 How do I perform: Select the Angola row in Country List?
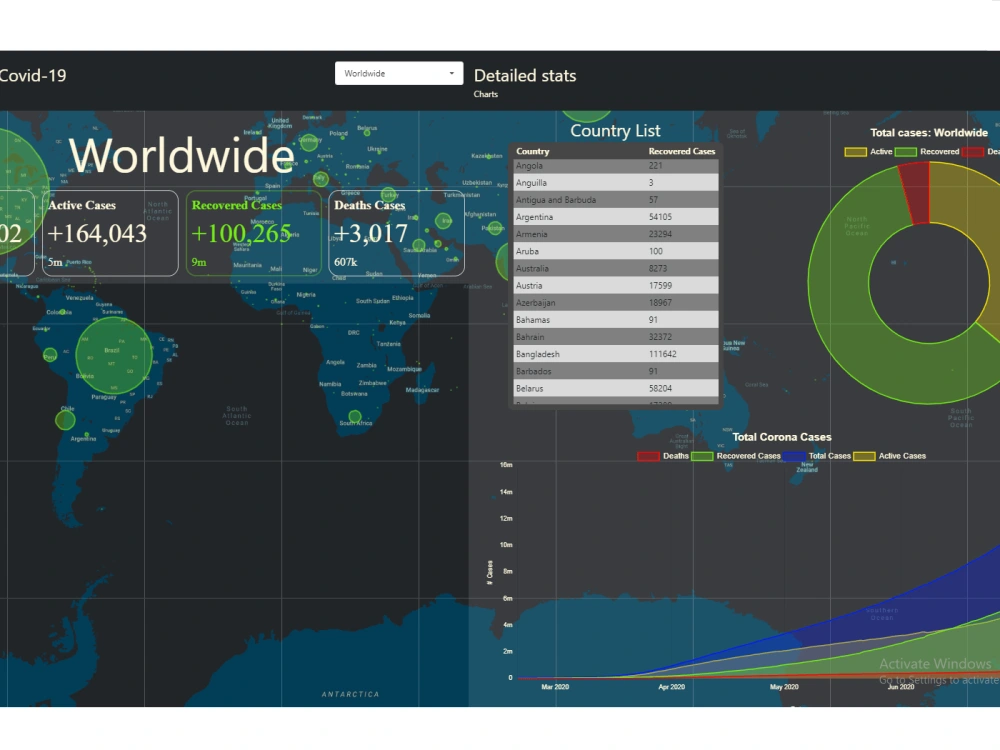coord(616,166)
